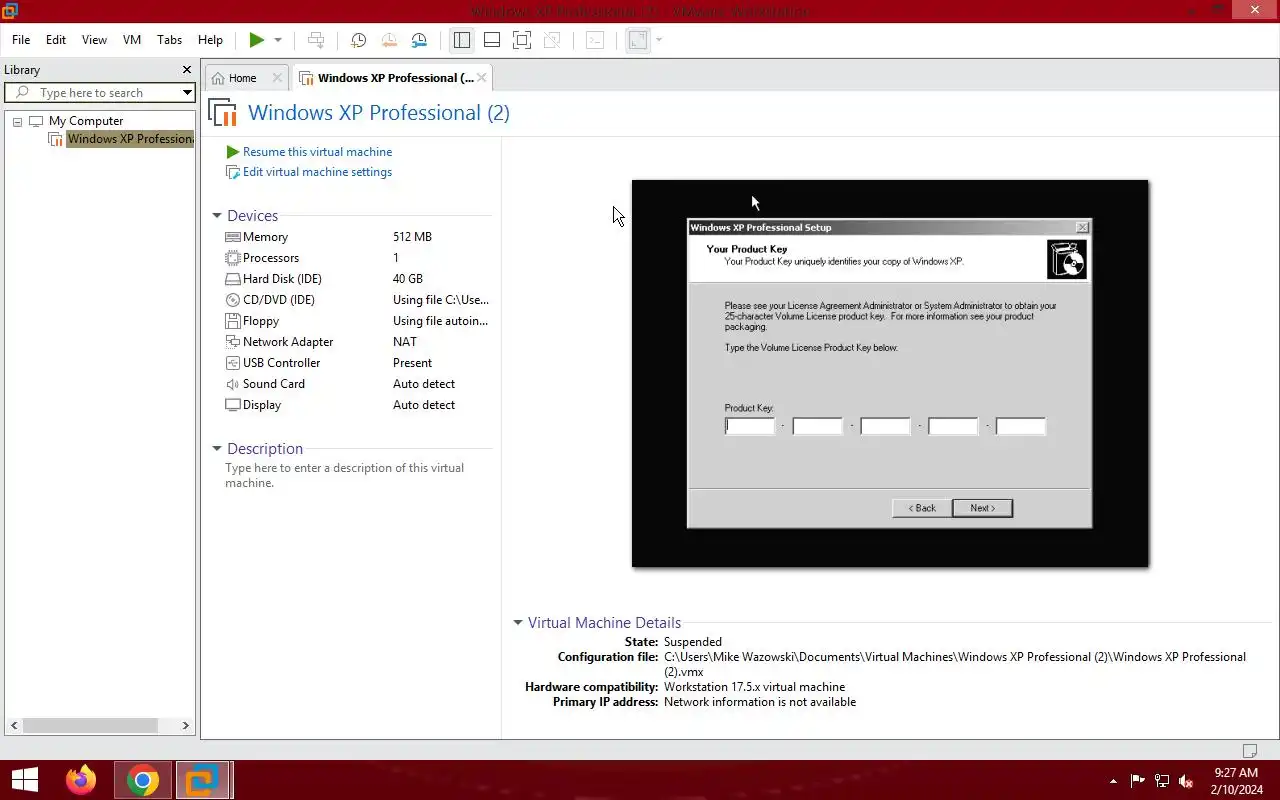Viewport: 1280px width, 800px height.
Task: Open the Snapshot Manager icon
Action: point(419,40)
